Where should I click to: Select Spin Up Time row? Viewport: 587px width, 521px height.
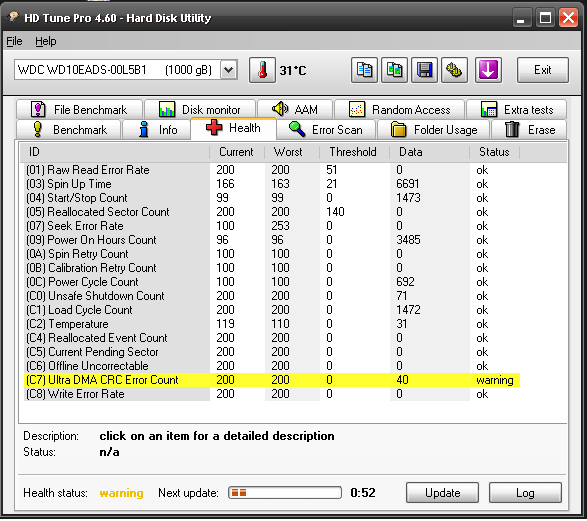coord(272,184)
